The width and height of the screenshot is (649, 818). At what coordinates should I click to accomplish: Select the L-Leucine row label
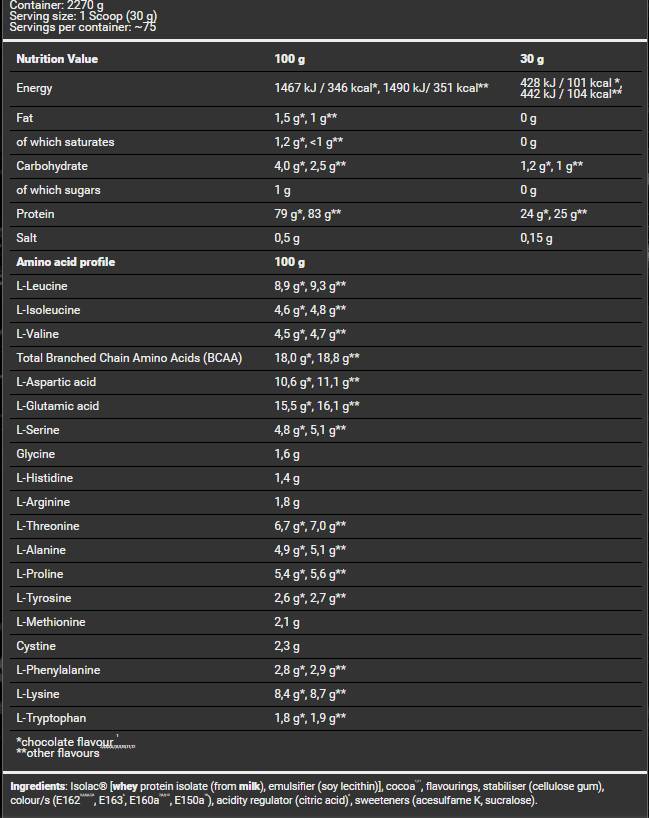coord(42,286)
